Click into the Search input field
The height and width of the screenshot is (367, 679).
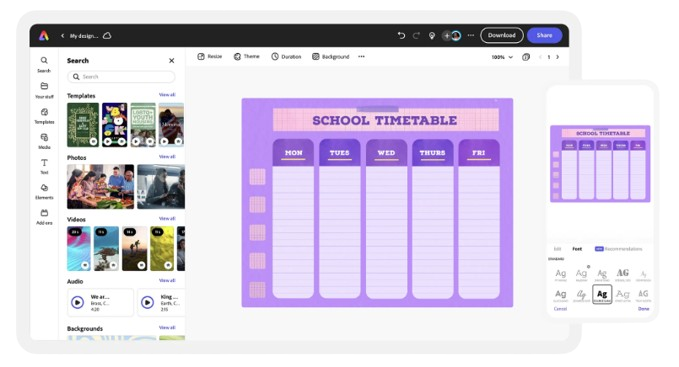[121, 77]
